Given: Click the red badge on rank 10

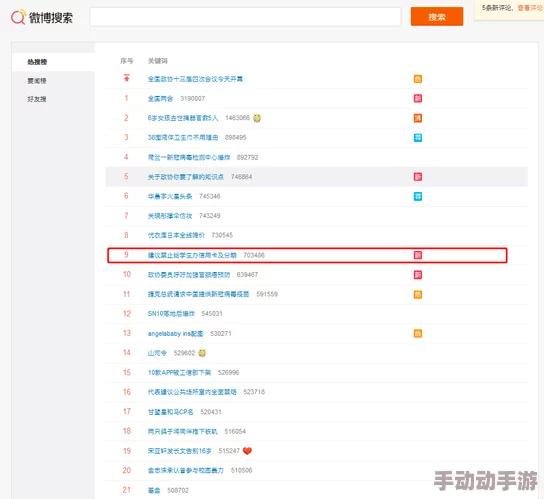Looking at the screenshot, I should coord(418,275).
